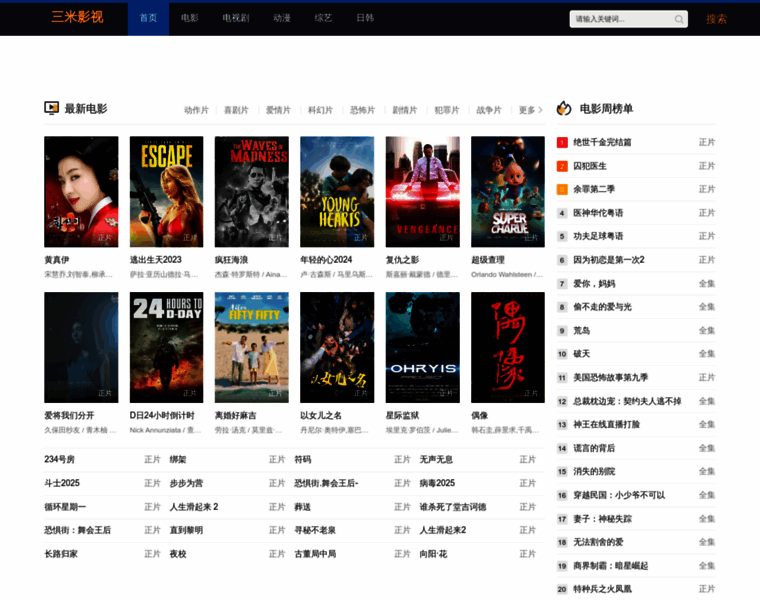The height and width of the screenshot is (600, 760).
Task: Open the Waves of Madness poster
Action: point(252,191)
